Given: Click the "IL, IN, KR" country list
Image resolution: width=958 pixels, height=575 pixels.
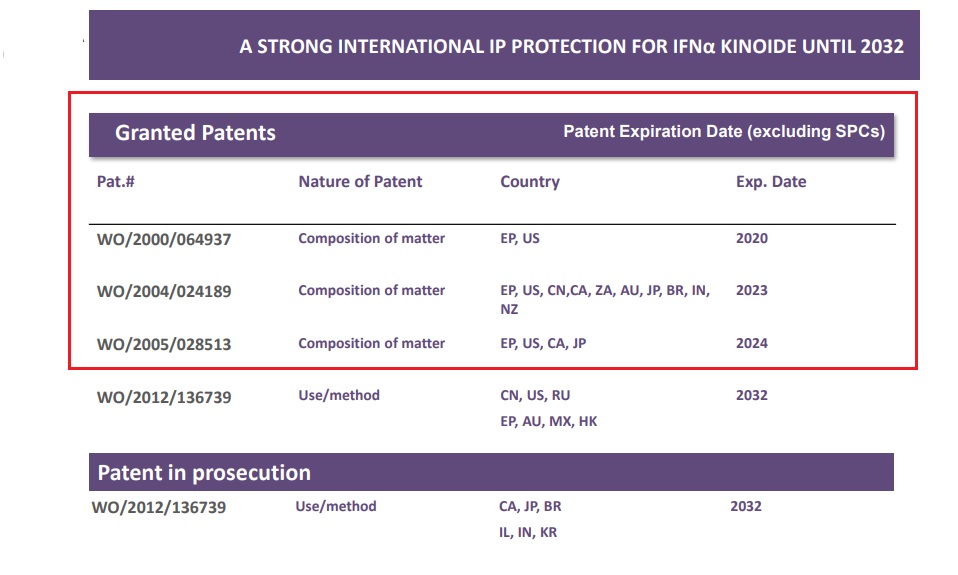Looking at the screenshot, I should (528, 533).
